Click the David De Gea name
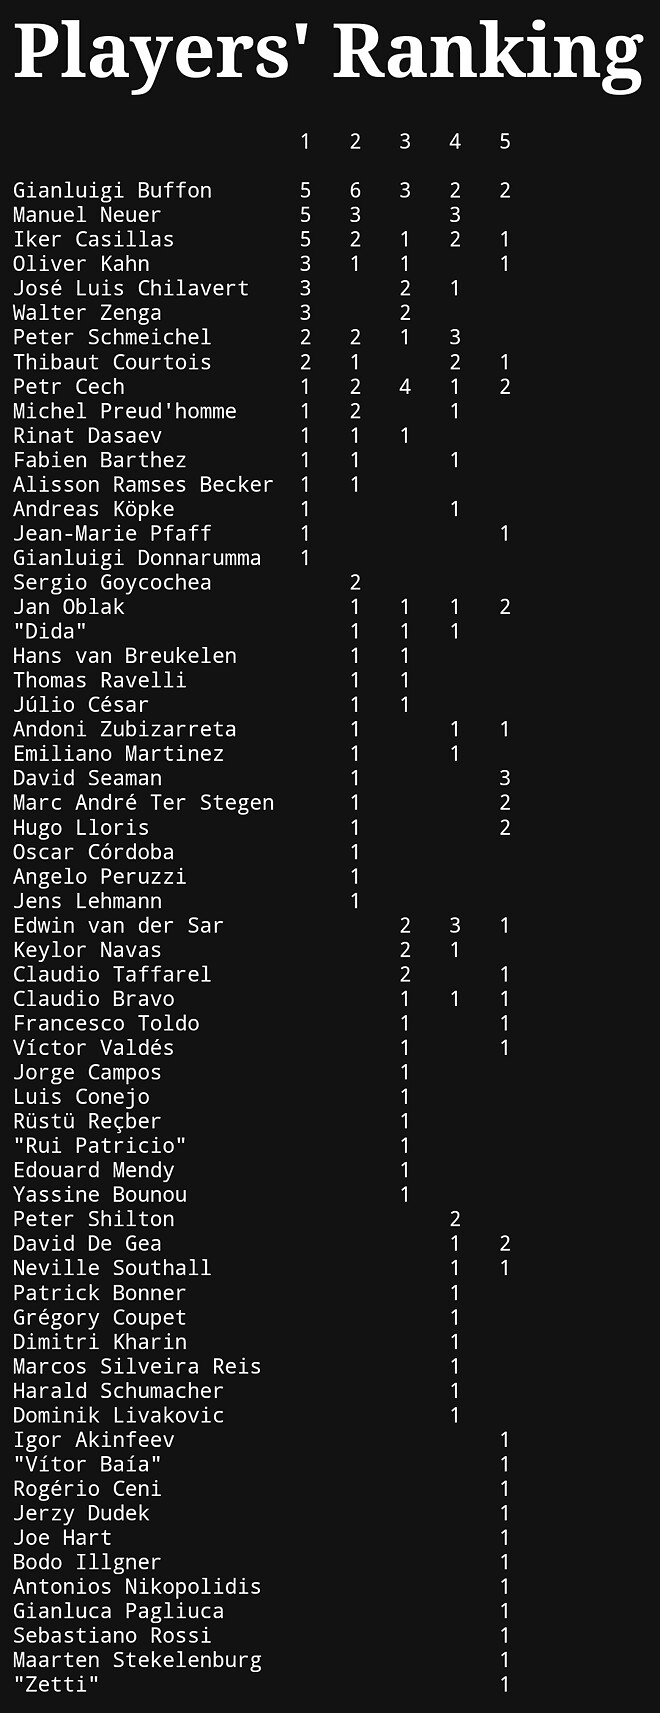660x1713 pixels. click(x=87, y=1244)
